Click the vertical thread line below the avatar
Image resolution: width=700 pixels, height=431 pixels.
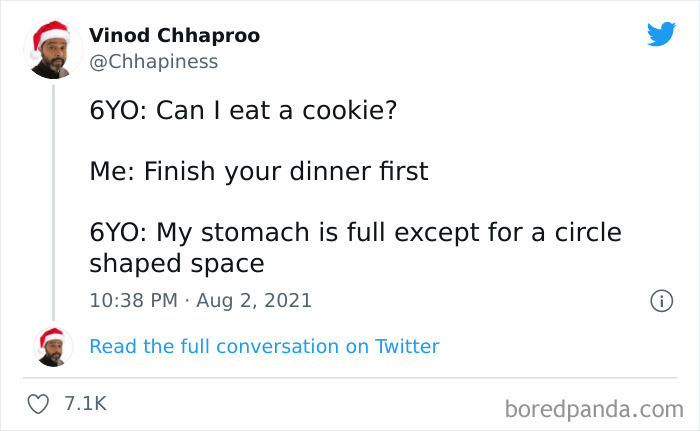coord(53,200)
